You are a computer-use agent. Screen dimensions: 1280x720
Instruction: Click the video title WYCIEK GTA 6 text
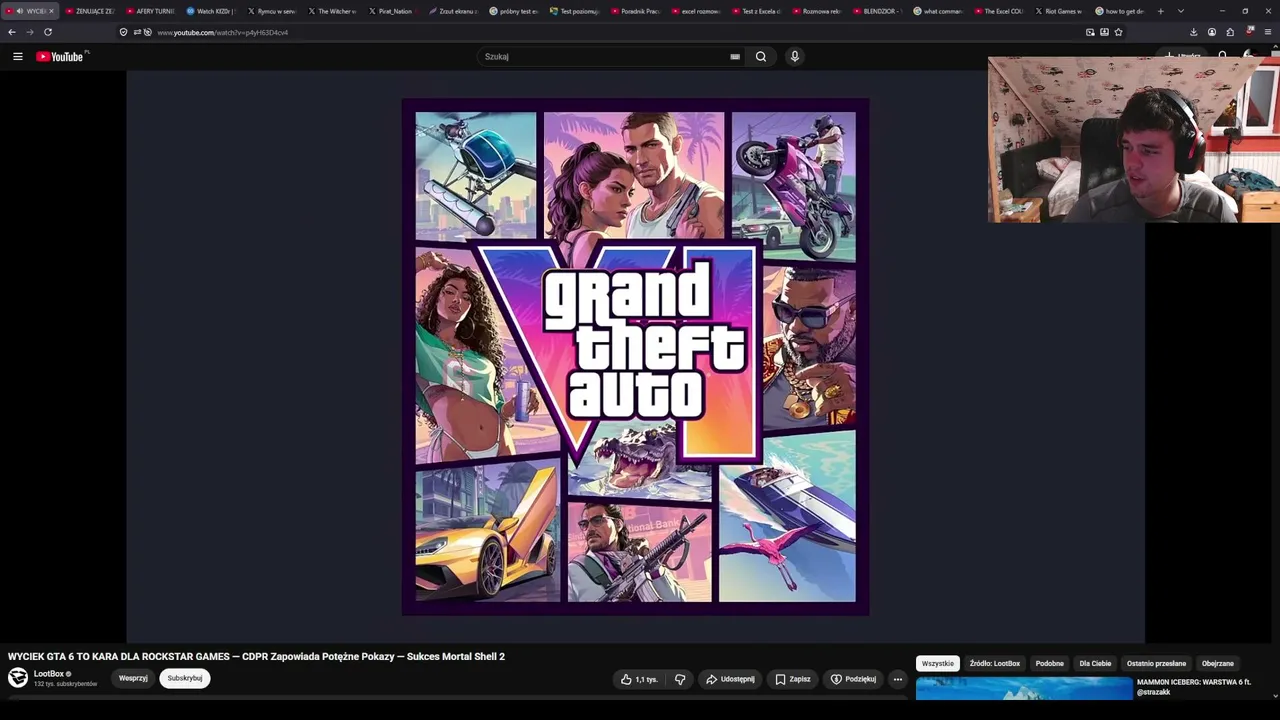(x=256, y=657)
